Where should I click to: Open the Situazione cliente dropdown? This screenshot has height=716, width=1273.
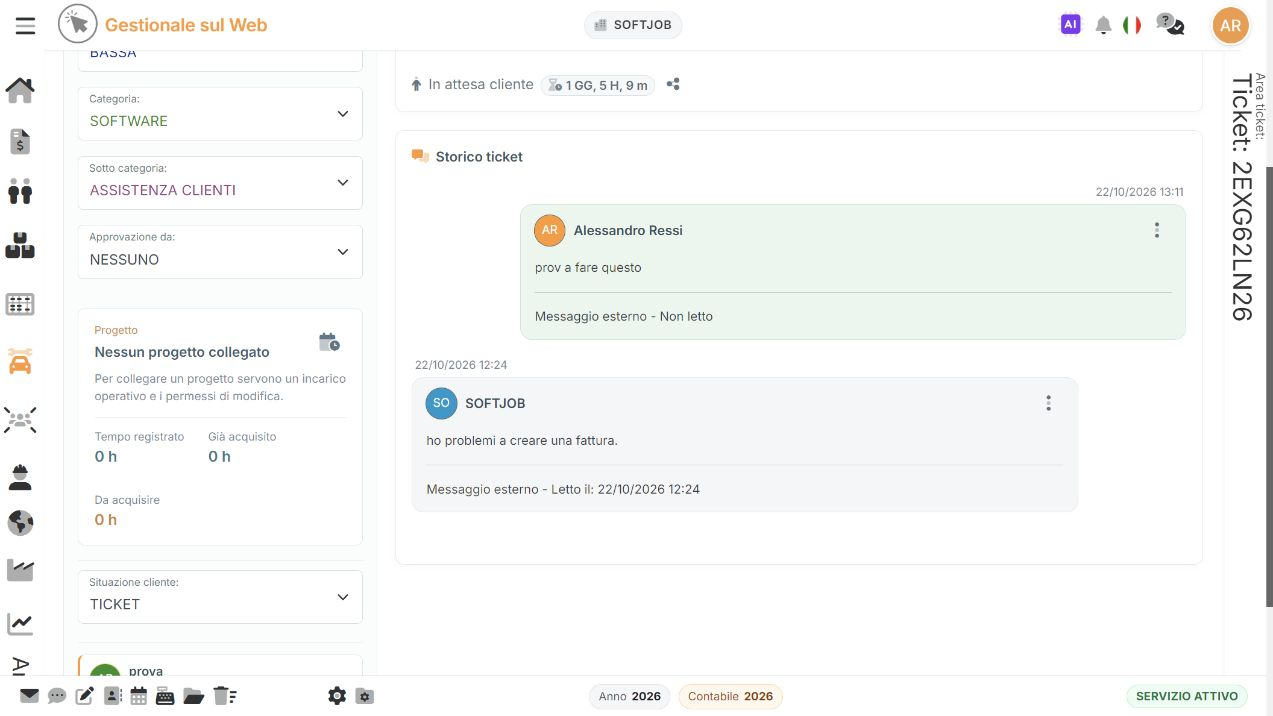coord(220,597)
